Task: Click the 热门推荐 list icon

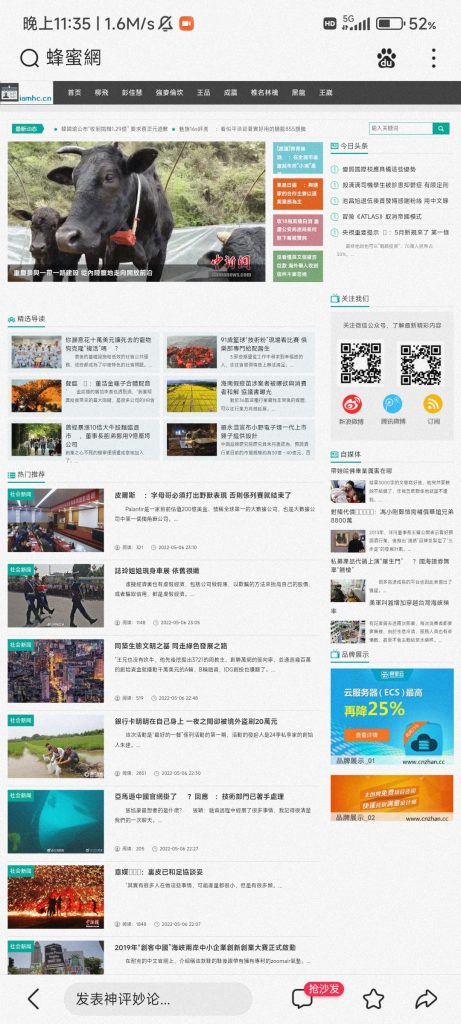Action: (12, 473)
